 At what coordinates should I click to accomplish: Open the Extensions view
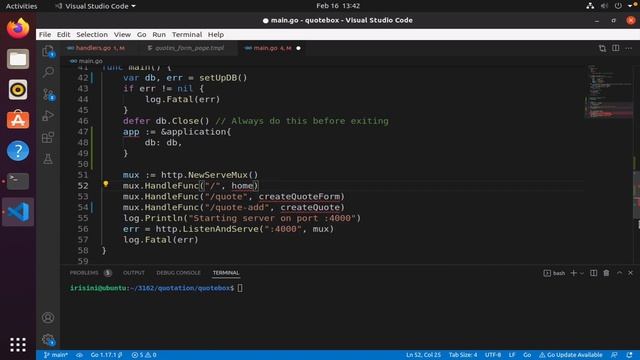pyautogui.click(x=48, y=138)
